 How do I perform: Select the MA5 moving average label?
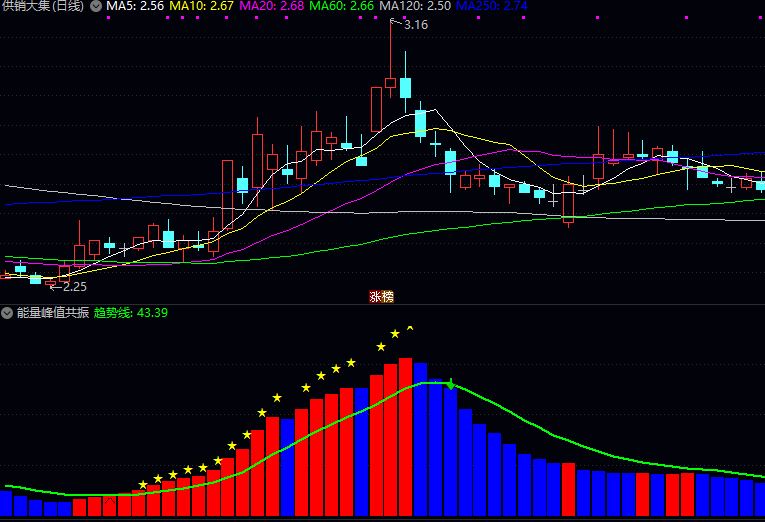[135, 6]
